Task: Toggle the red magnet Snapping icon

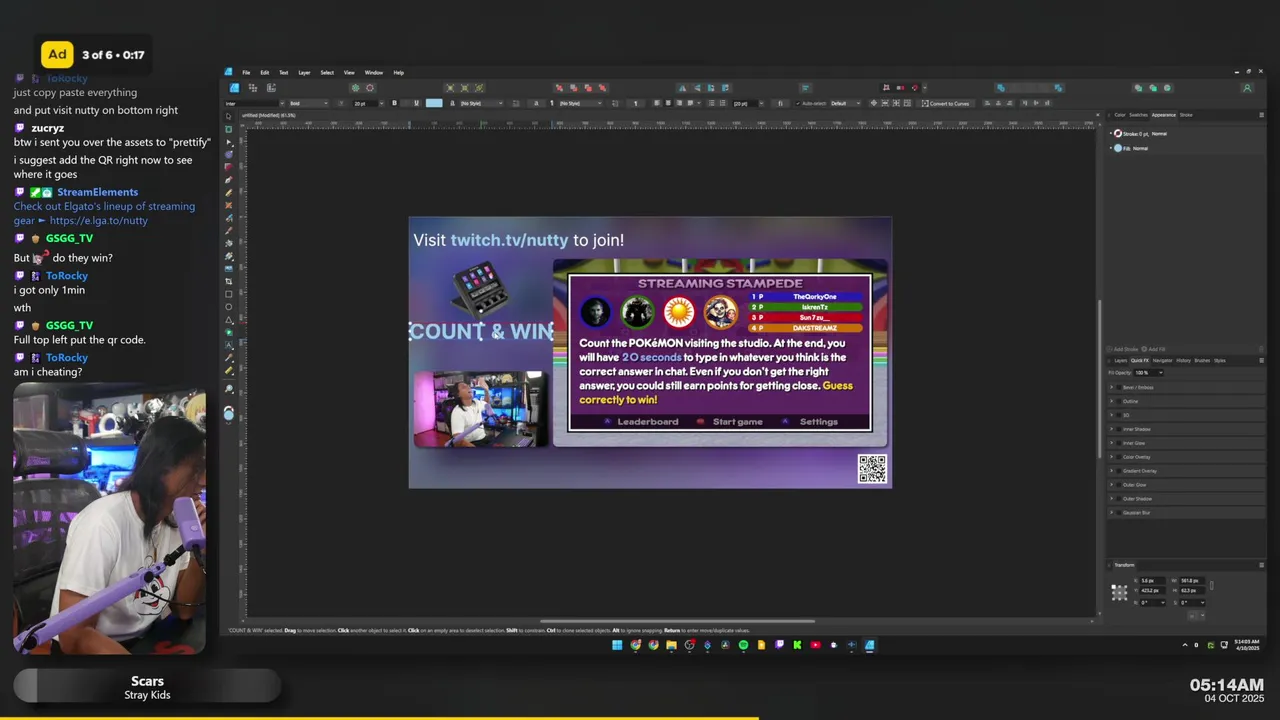Action: click(914, 88)
